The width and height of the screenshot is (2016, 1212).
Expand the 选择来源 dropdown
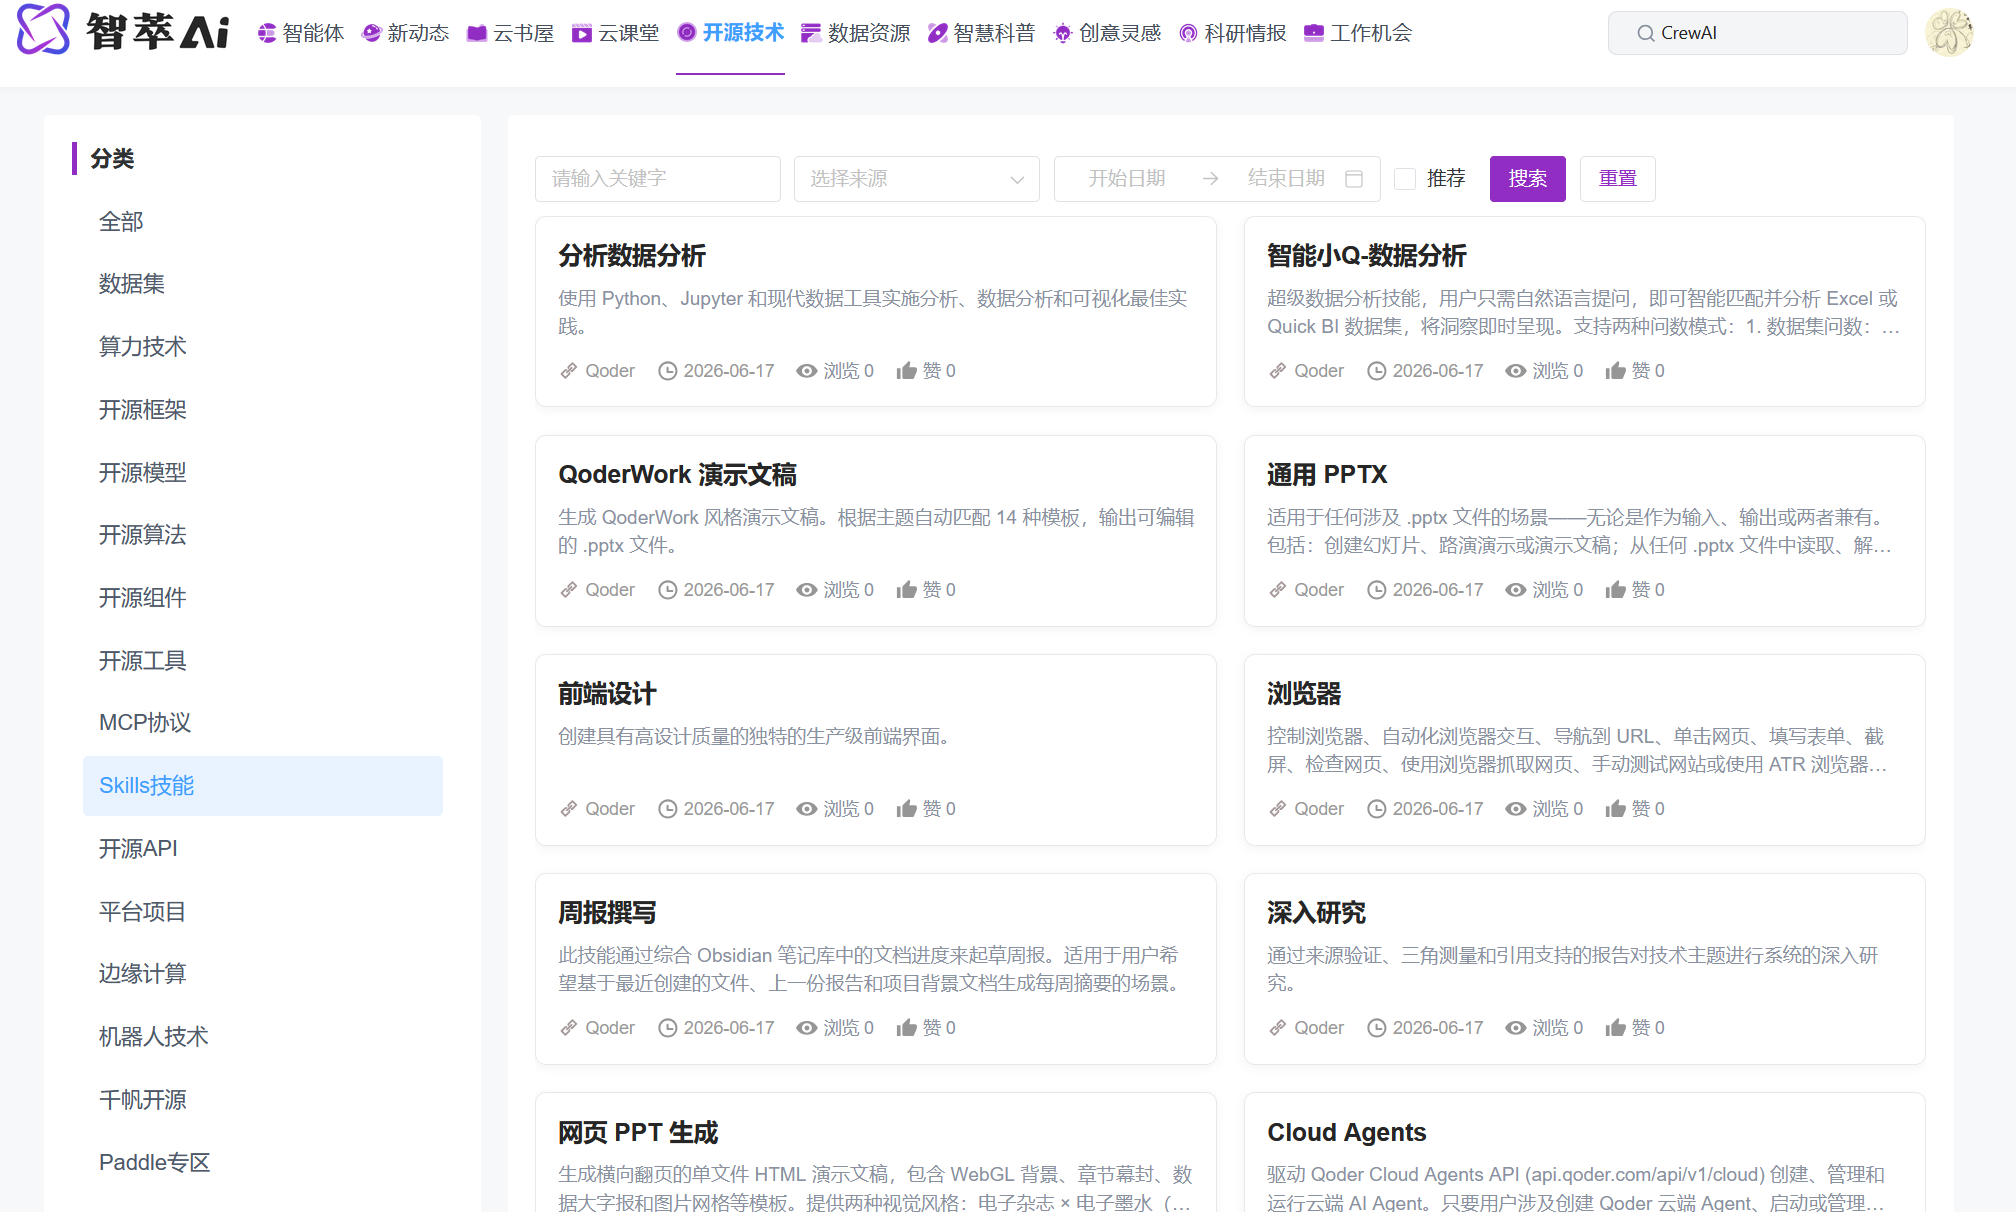tap(917, 179)
